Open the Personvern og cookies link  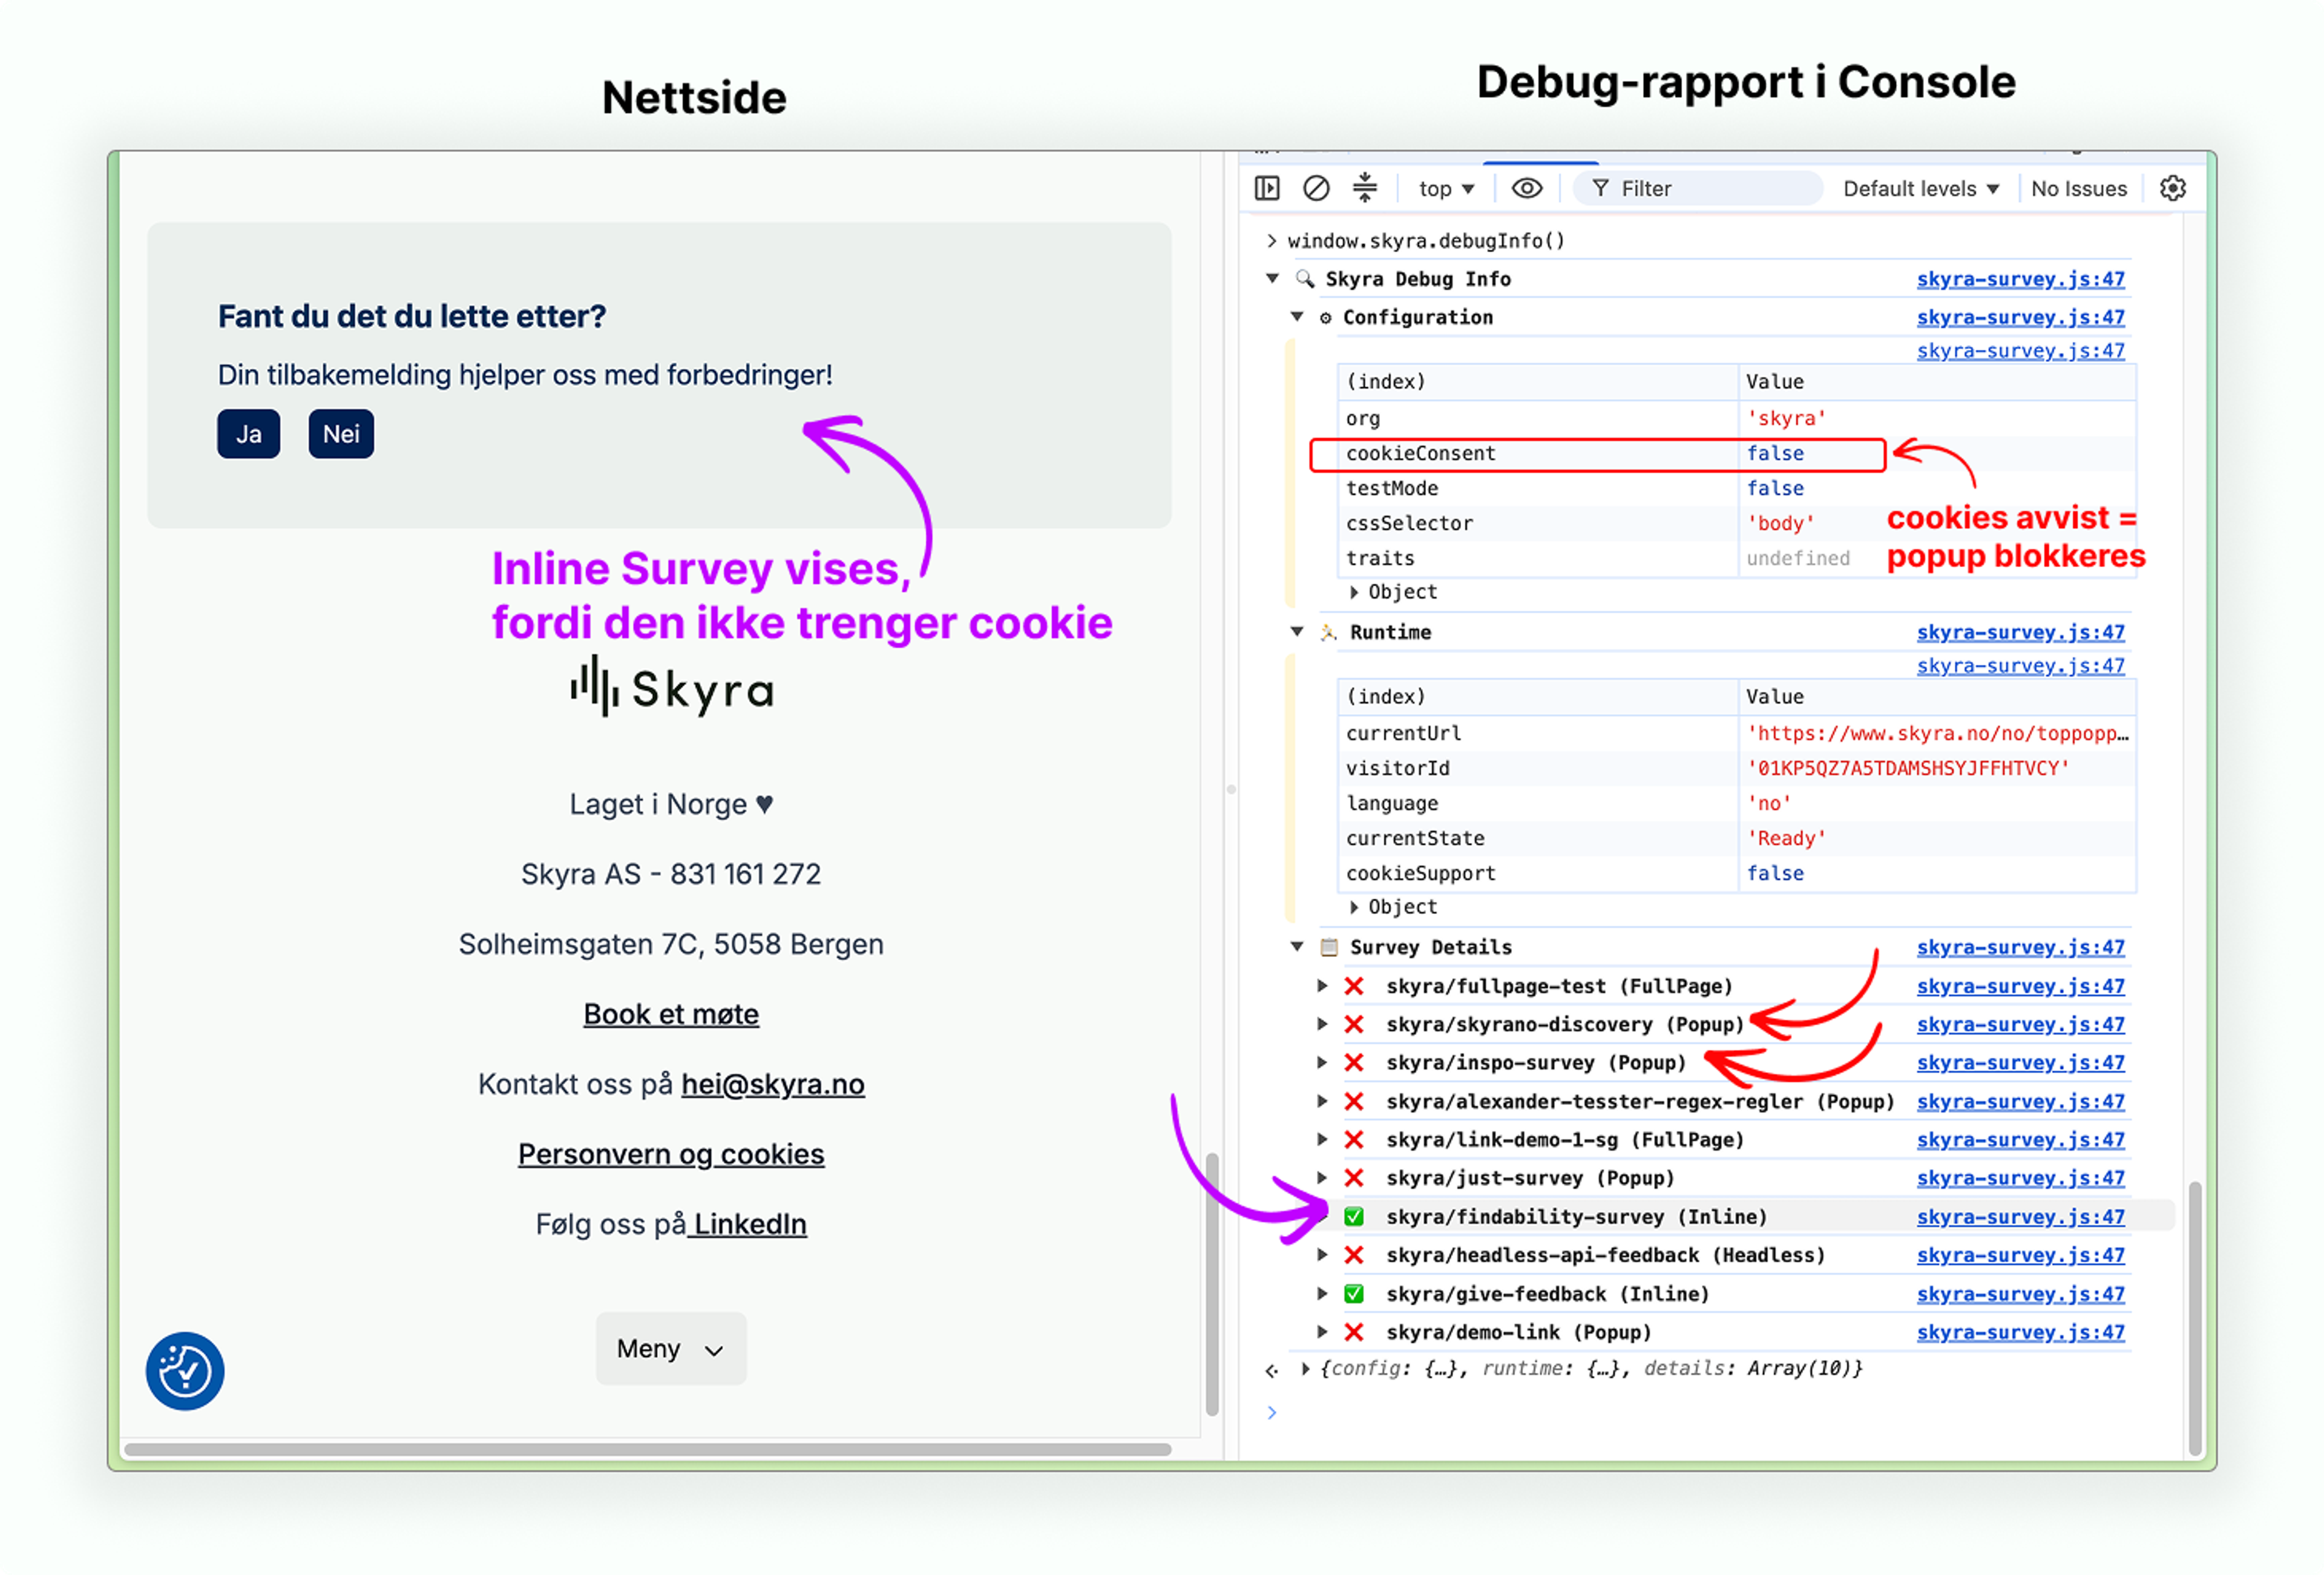[671, 1154]
